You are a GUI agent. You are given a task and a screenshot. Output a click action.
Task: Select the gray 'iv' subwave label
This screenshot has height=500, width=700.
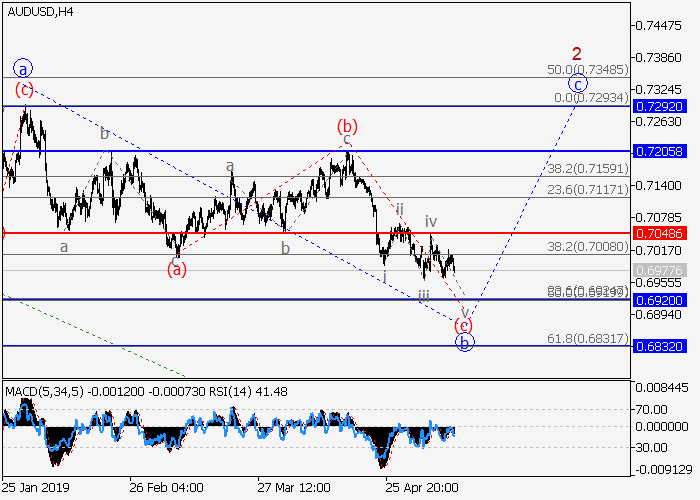coord(431,221)
